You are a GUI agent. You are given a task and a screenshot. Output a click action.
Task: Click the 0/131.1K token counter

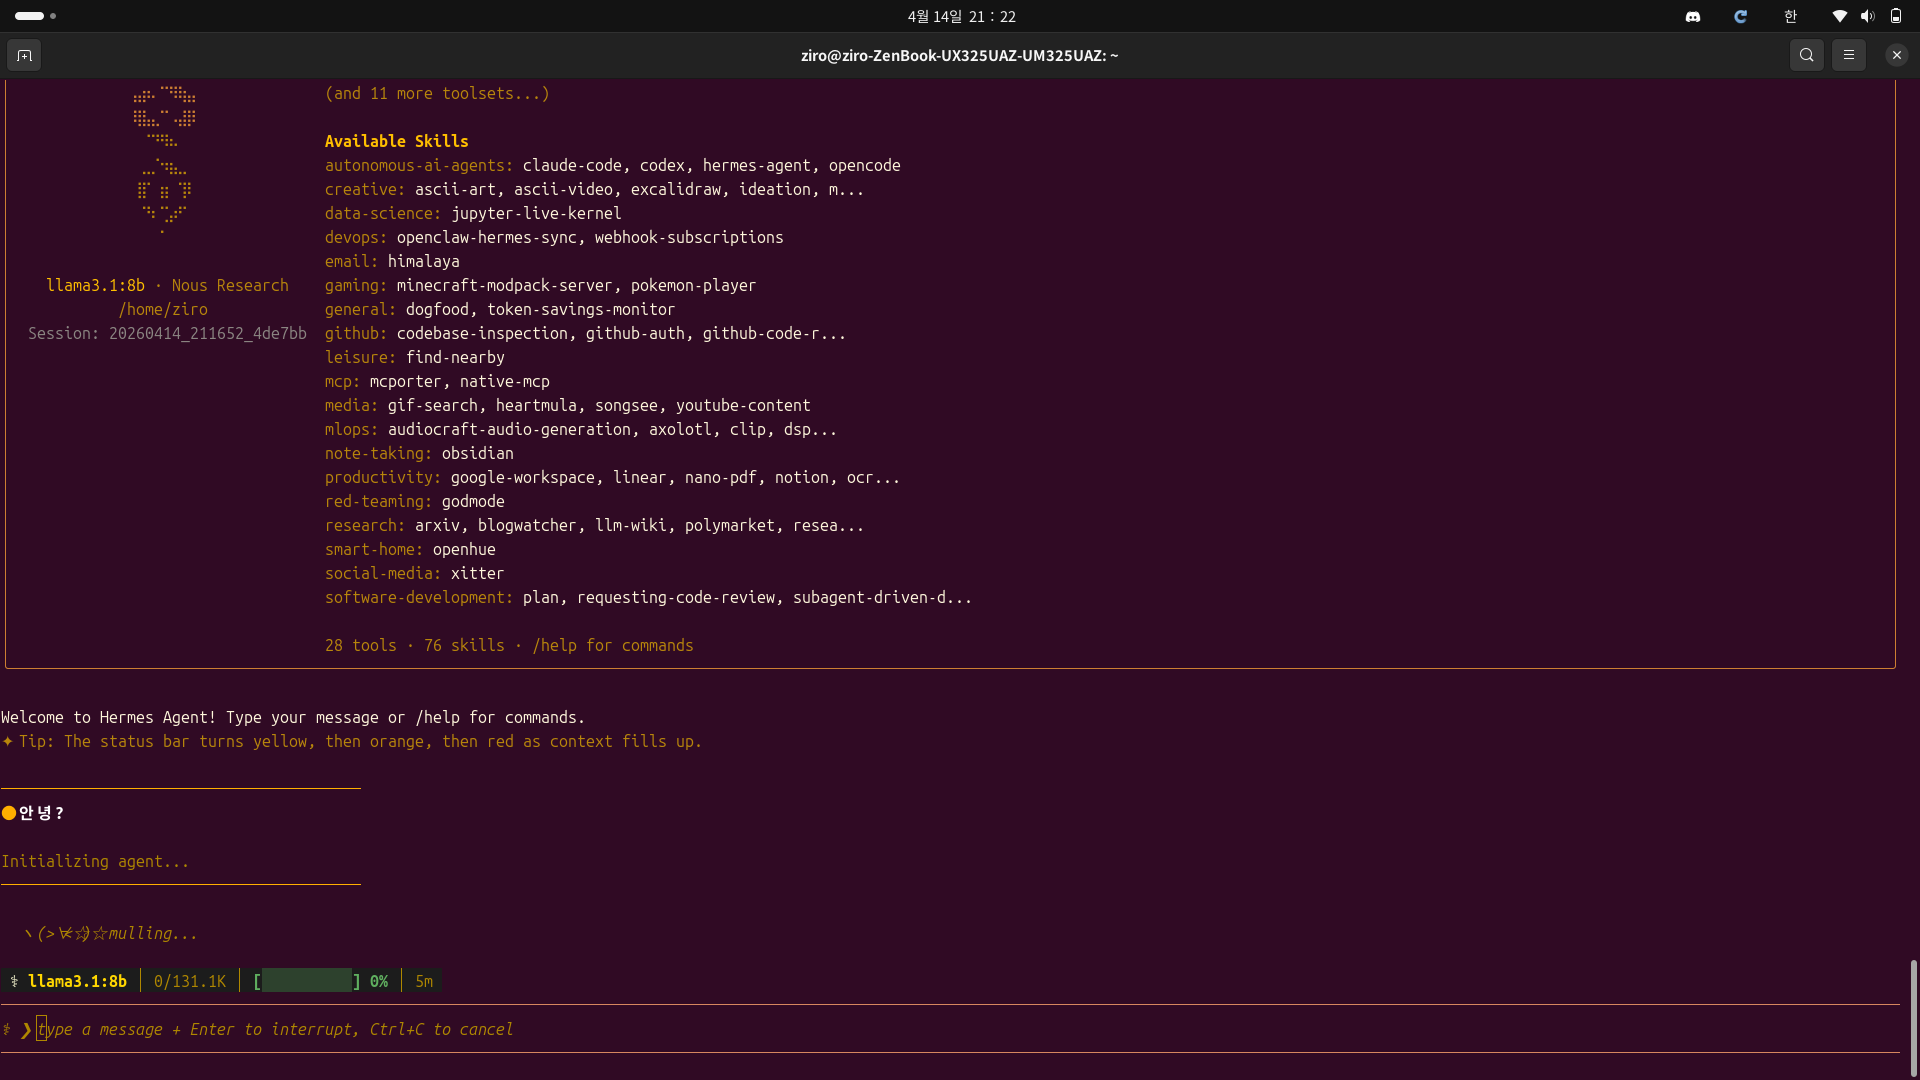pos(190,981)
